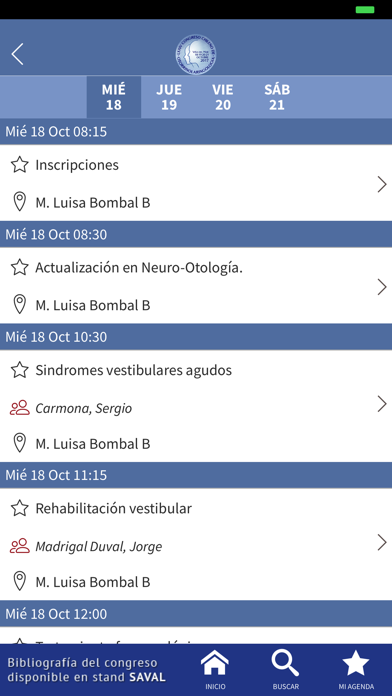
Task: Favorite the Inscripciones session with its star
Action: pos(20,165)
